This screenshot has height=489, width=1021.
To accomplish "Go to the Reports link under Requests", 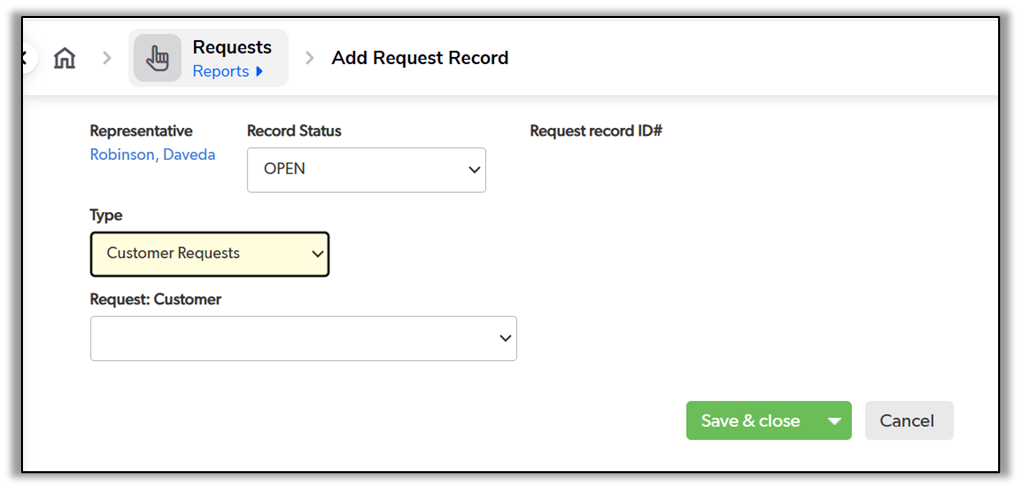I will 220,72.
